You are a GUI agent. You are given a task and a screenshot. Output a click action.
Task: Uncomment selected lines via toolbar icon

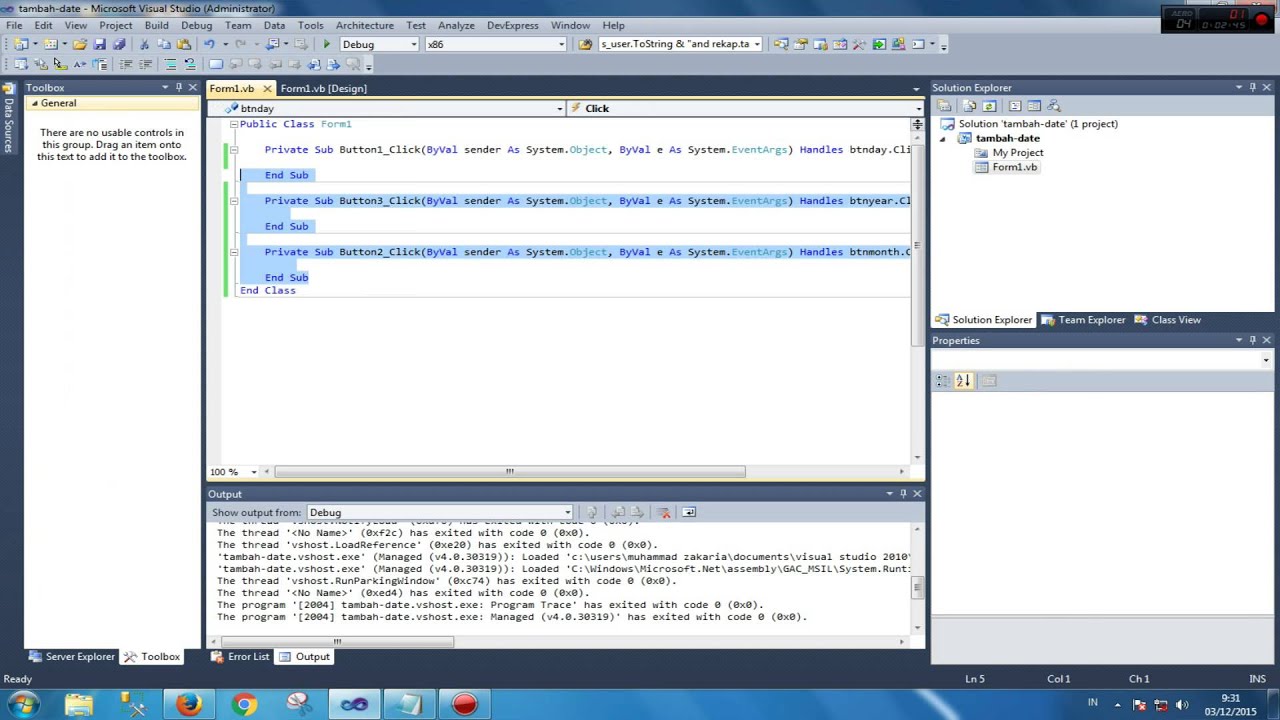click(x=190, y=64)
